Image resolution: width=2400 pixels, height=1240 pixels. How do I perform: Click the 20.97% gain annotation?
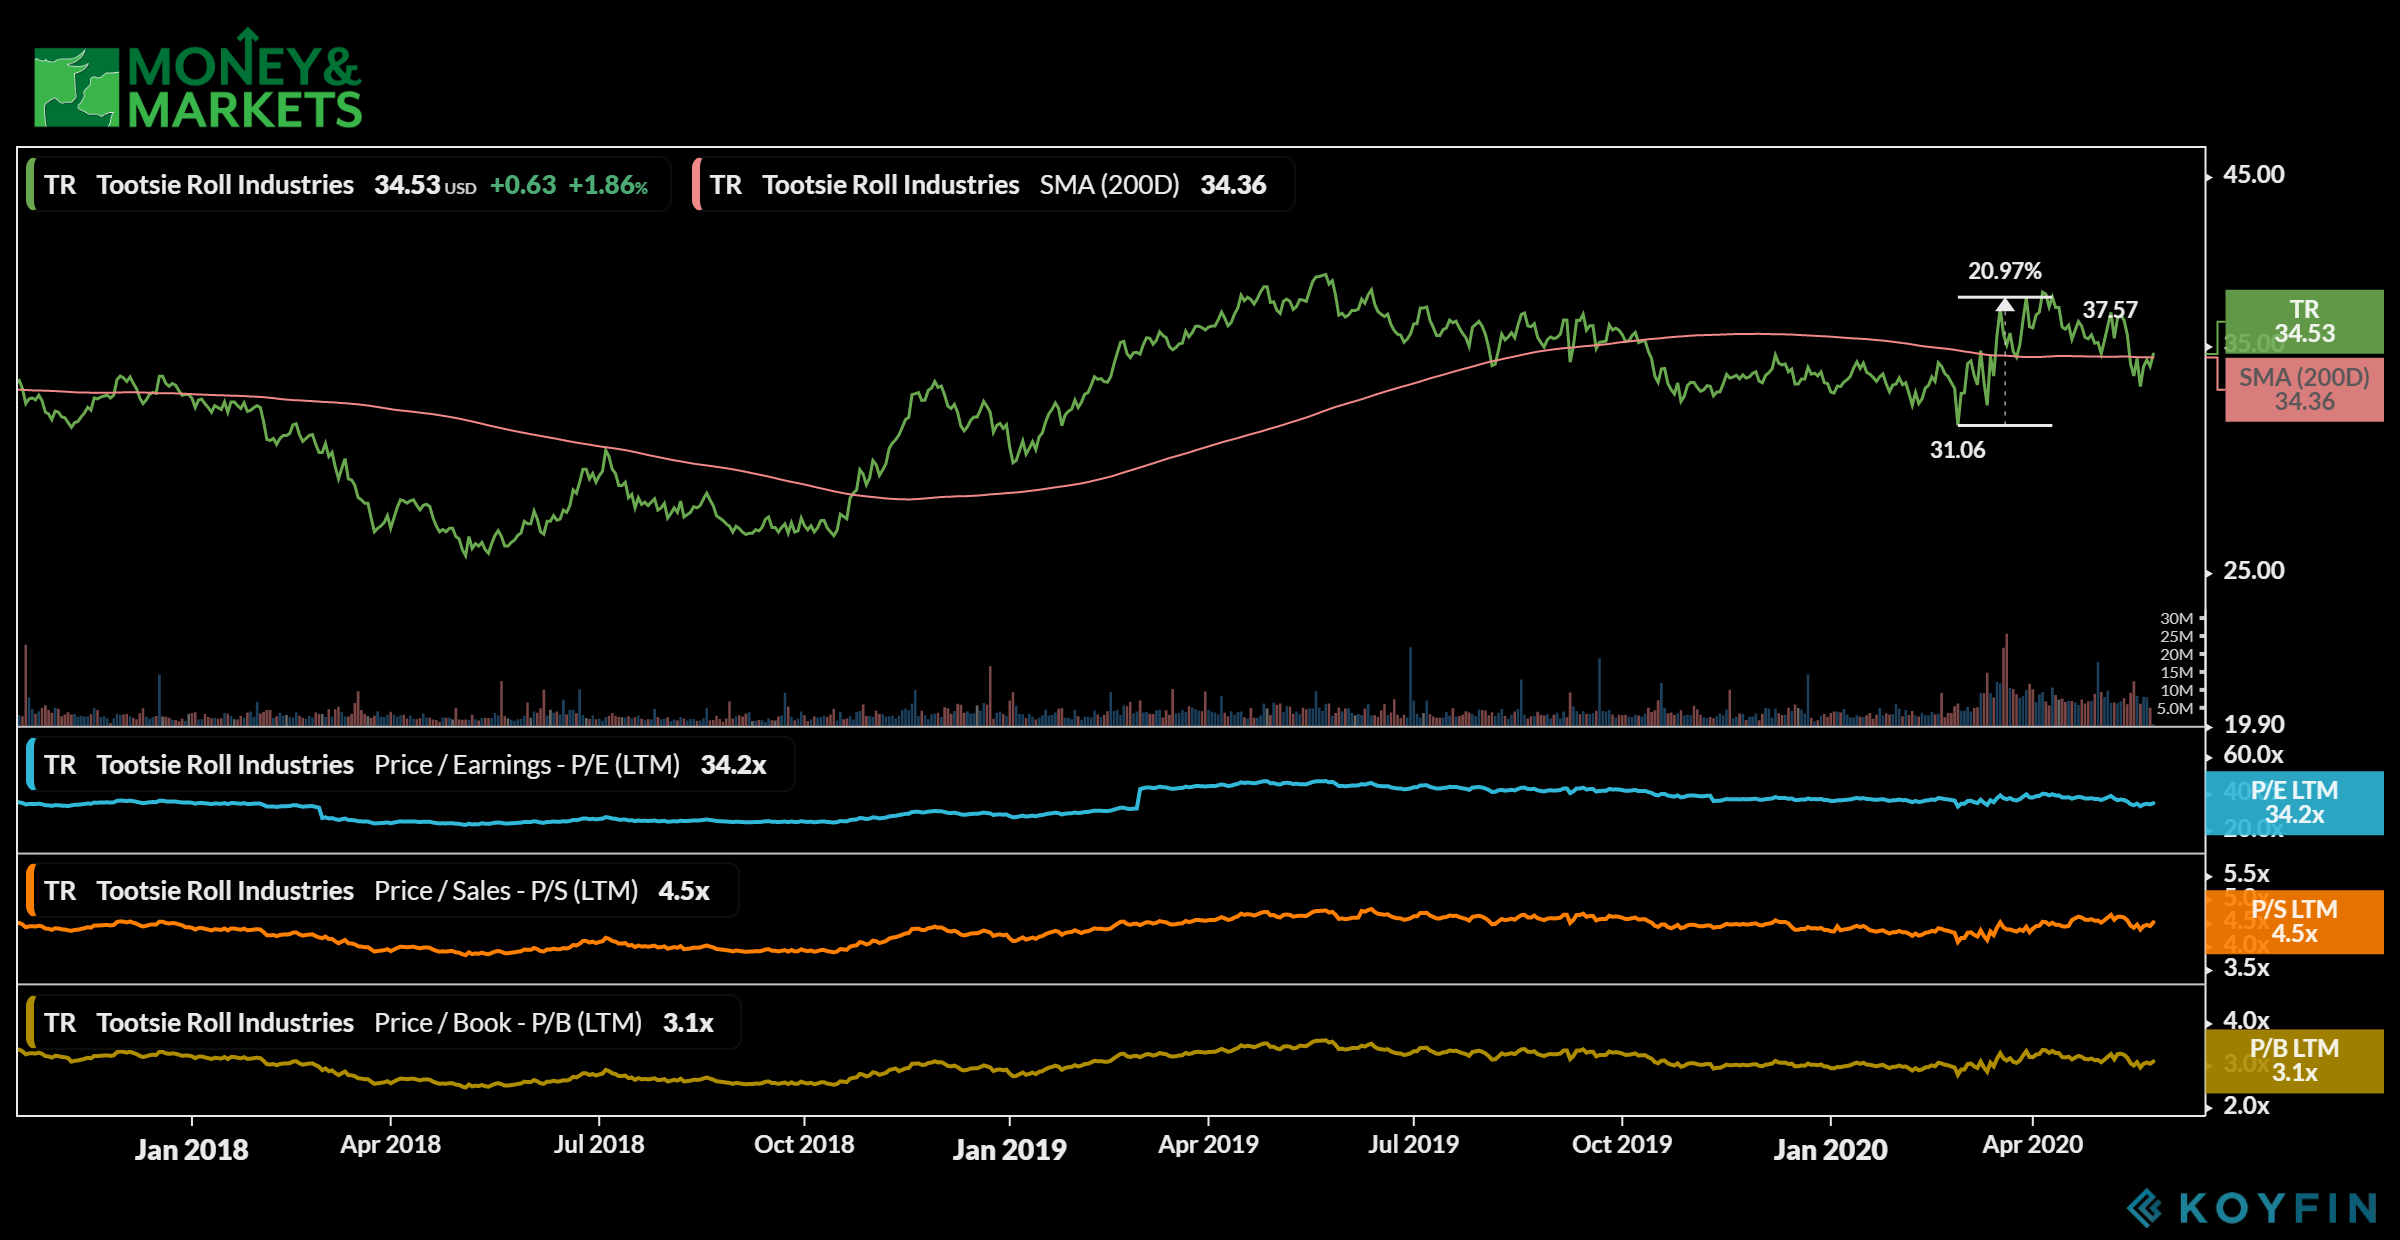[x=2004, y=271]
